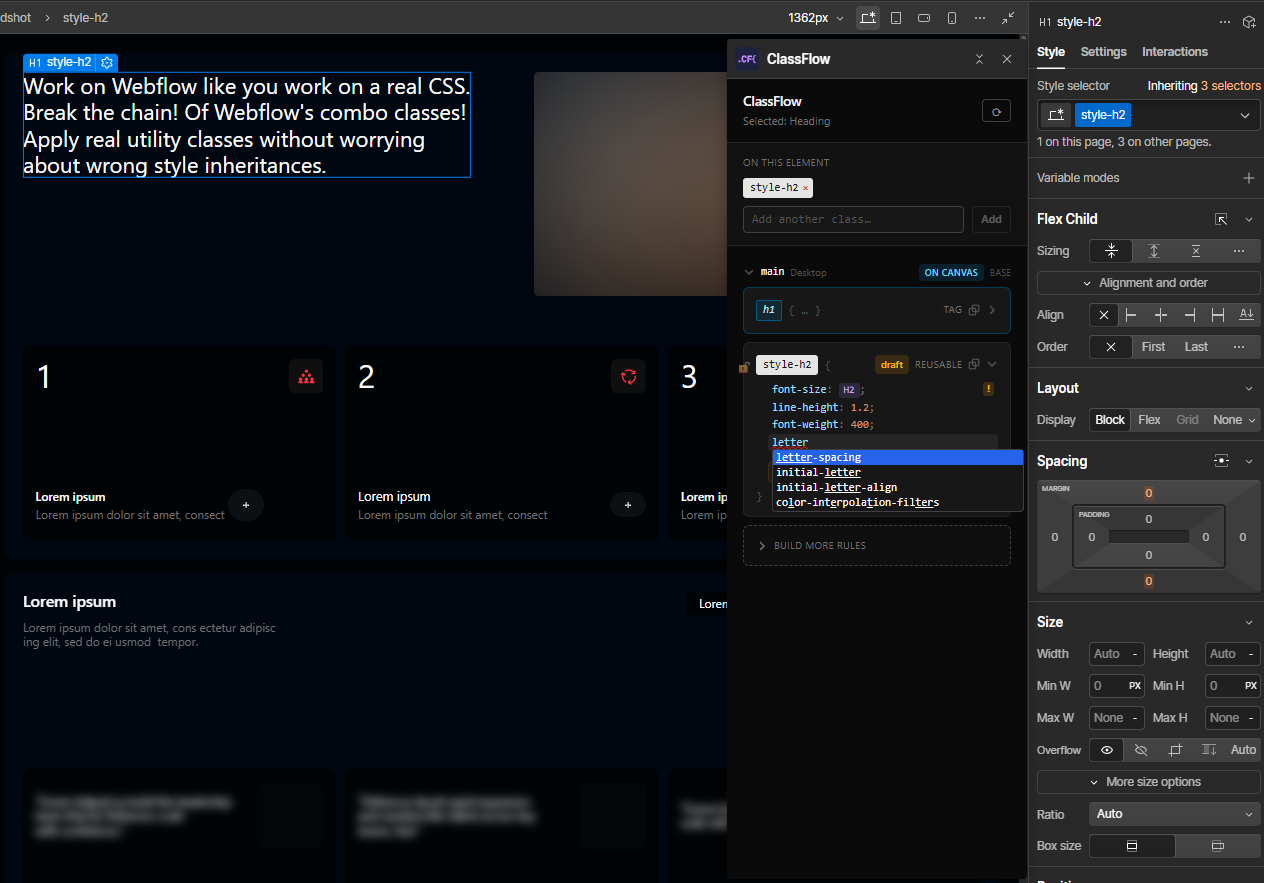Expand BUILD MORE RULES section
Image resolution: width=1264 pixels, height=883 pixels.
[877, 546]
